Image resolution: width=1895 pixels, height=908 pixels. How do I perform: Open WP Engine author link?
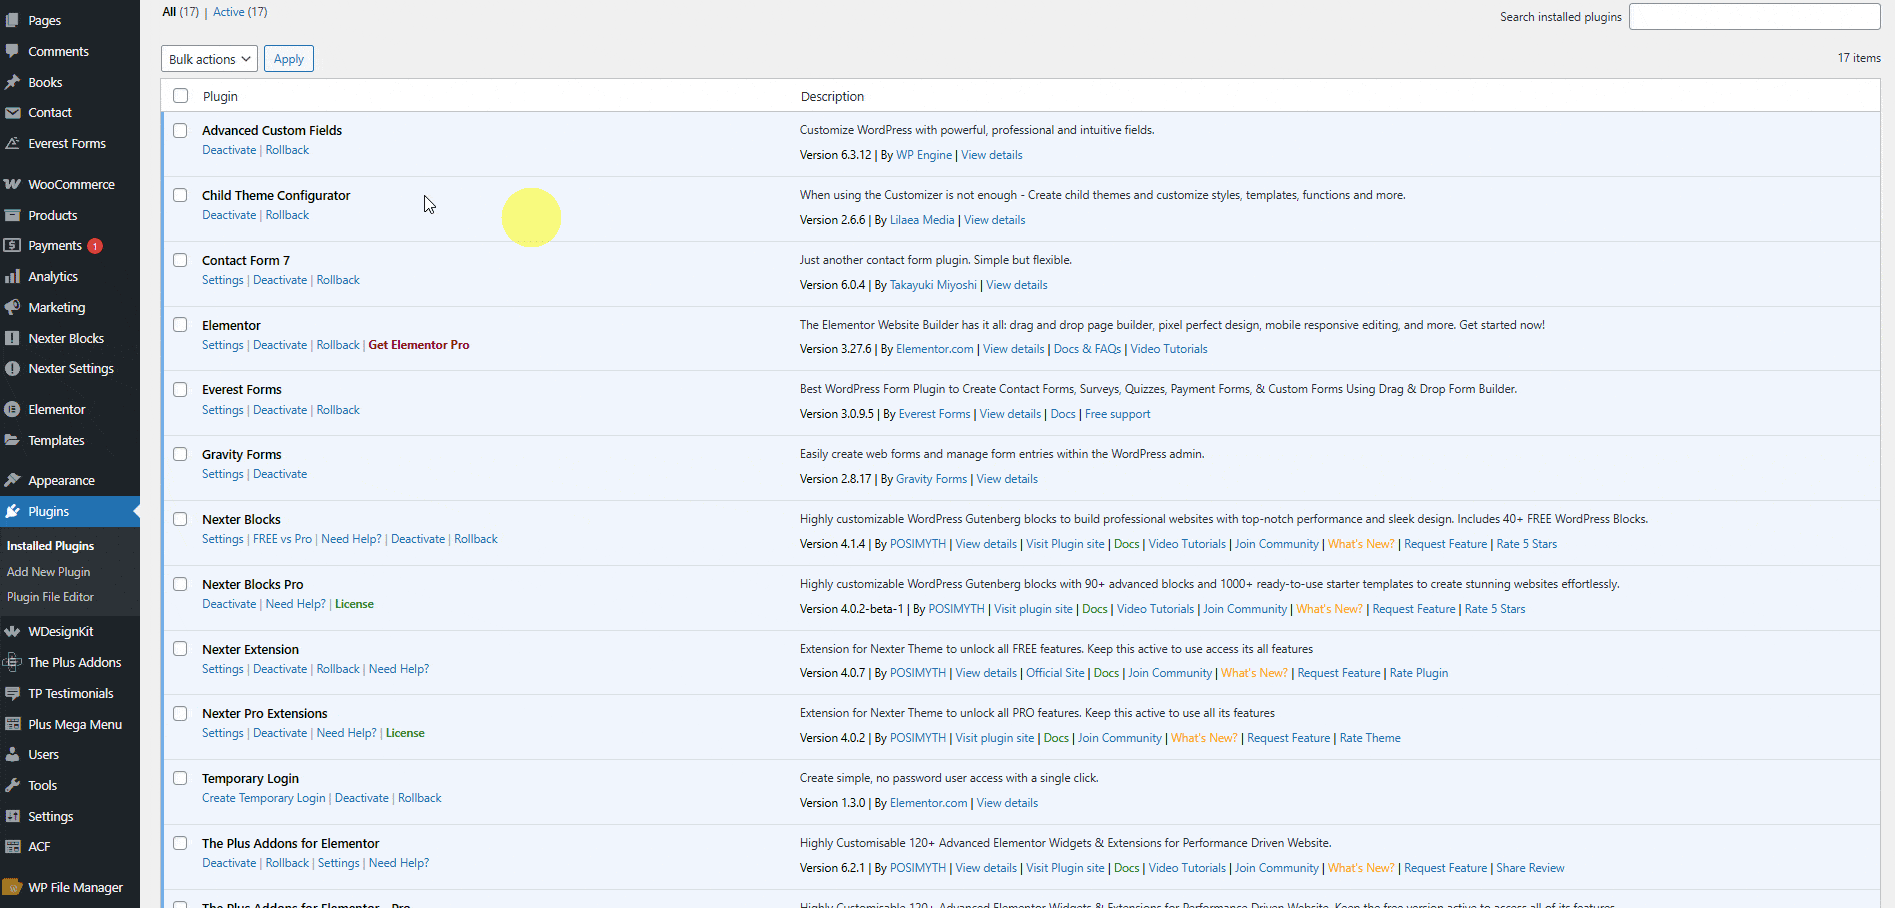(924, 155)
